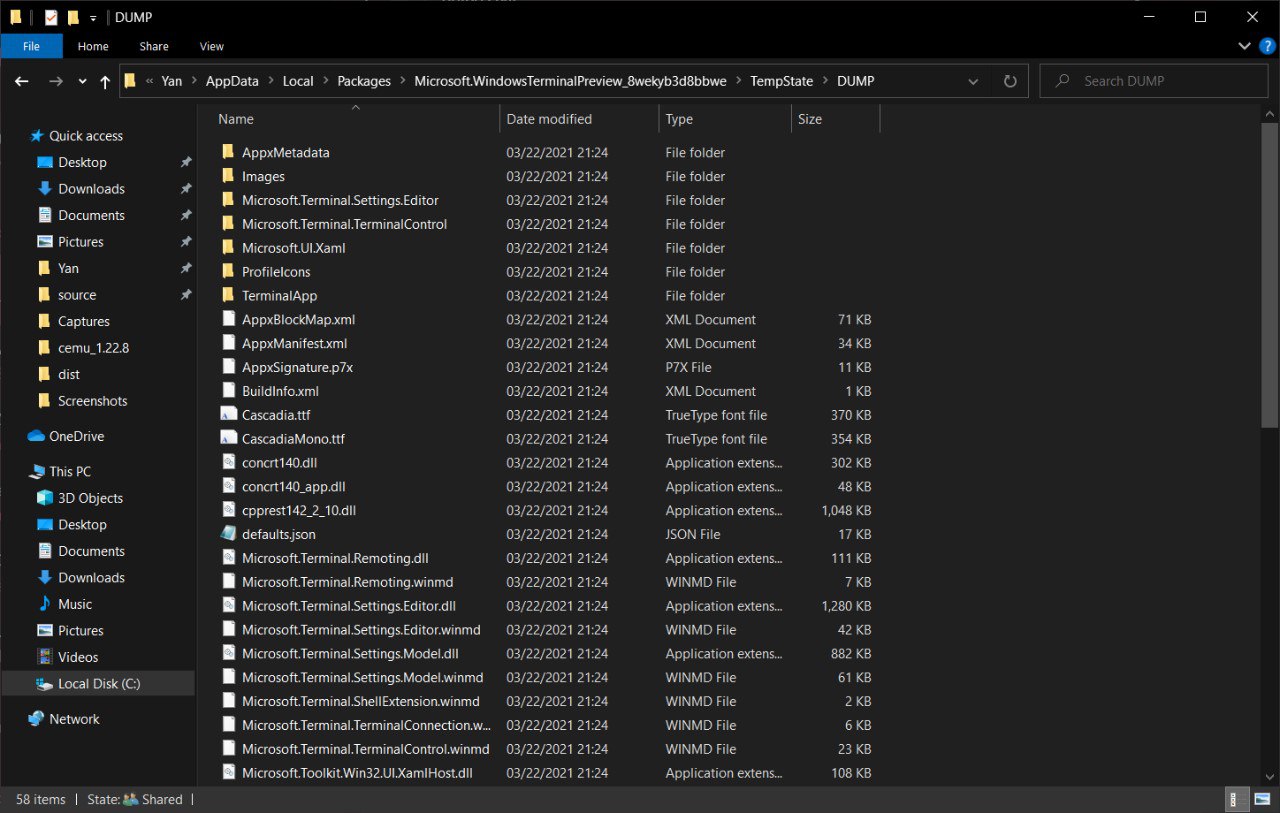Select AppxManifest.xml file name
The width and height of the screenshot is (1280, 813).
pyautogui.click(x=294, y=344)
